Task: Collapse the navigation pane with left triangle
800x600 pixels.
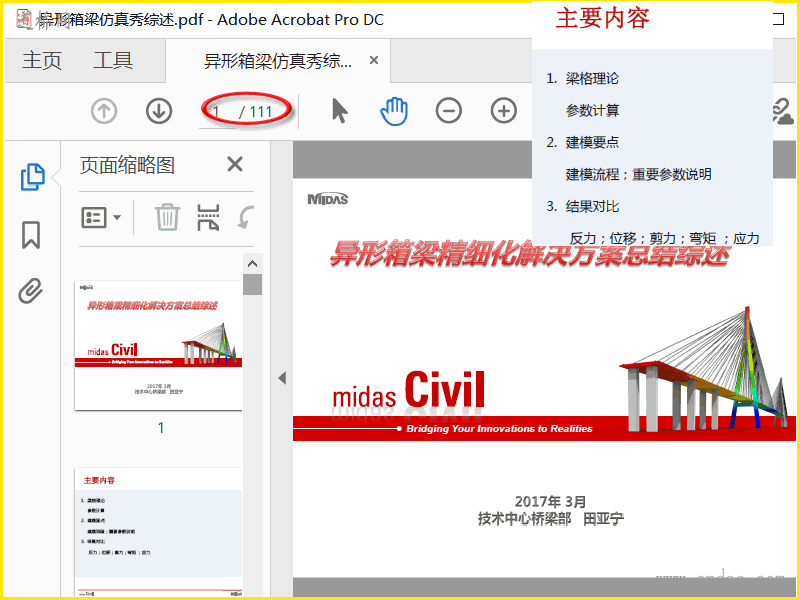Action: tap(282, 378)
